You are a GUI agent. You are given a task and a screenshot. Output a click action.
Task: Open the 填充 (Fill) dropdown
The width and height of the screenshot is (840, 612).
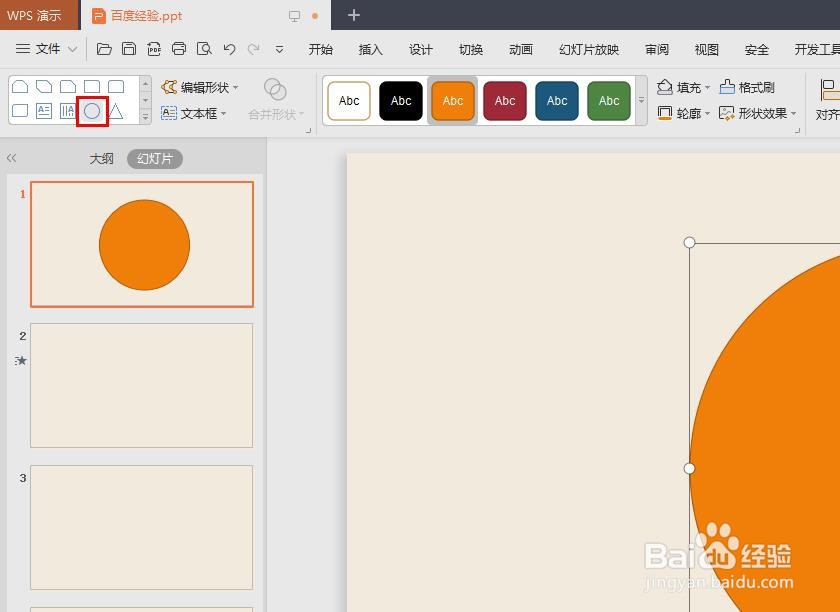(684, 87)
